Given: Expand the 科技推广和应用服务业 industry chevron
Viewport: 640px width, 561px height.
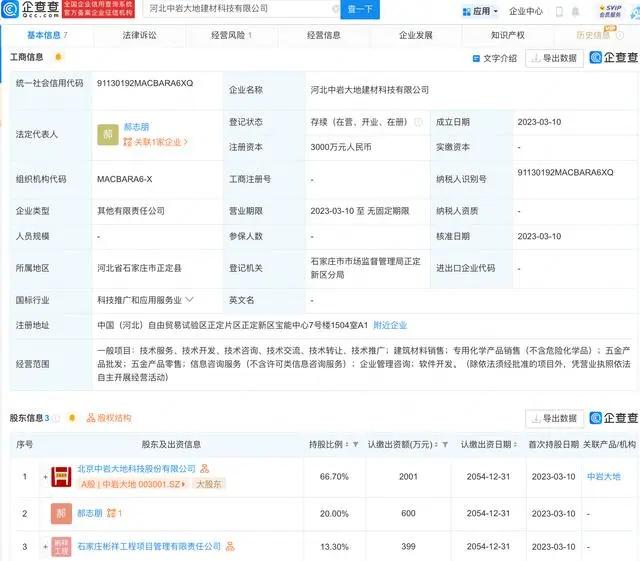Looking at the screenshot, I should [189, 299].
